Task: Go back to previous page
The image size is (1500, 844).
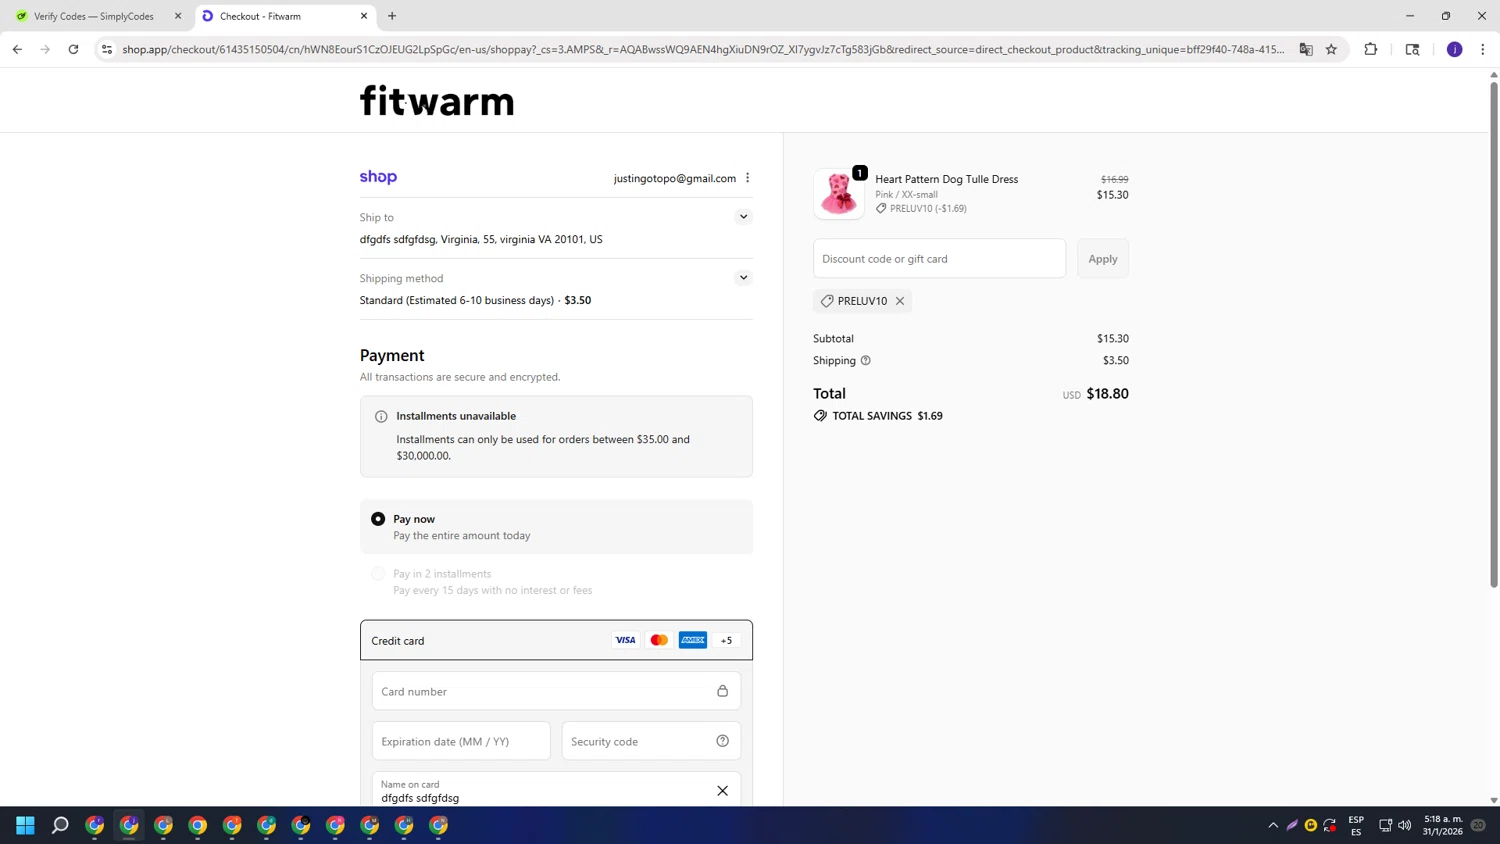Action: pos(17,49)
